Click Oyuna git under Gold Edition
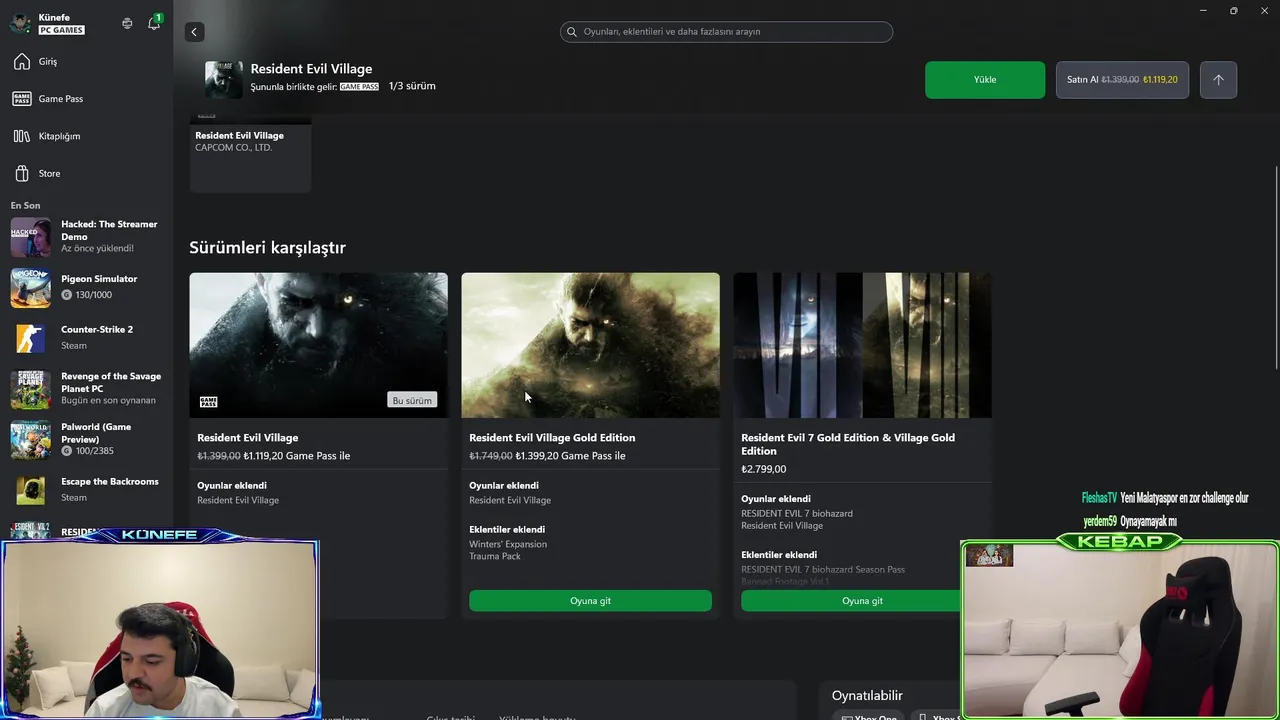 (x=590, y=601)
